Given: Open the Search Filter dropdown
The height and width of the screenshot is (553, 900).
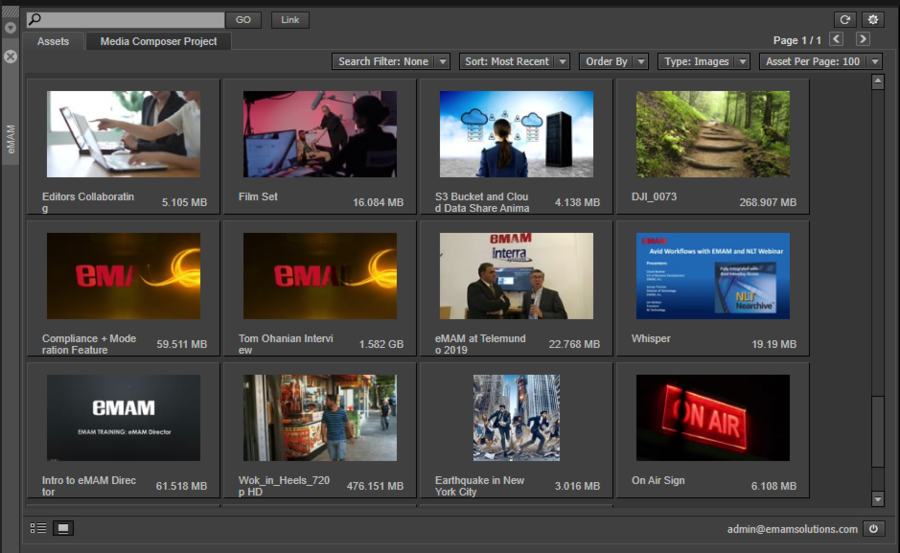Looking at the screenshot, I should (391, 62).
